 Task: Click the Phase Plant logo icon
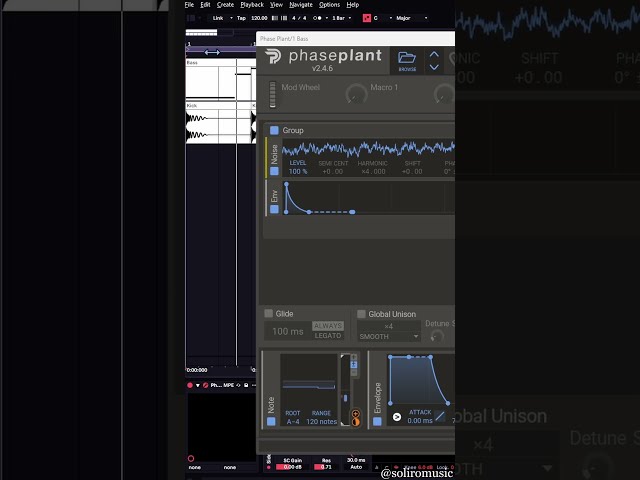(273, 56)
